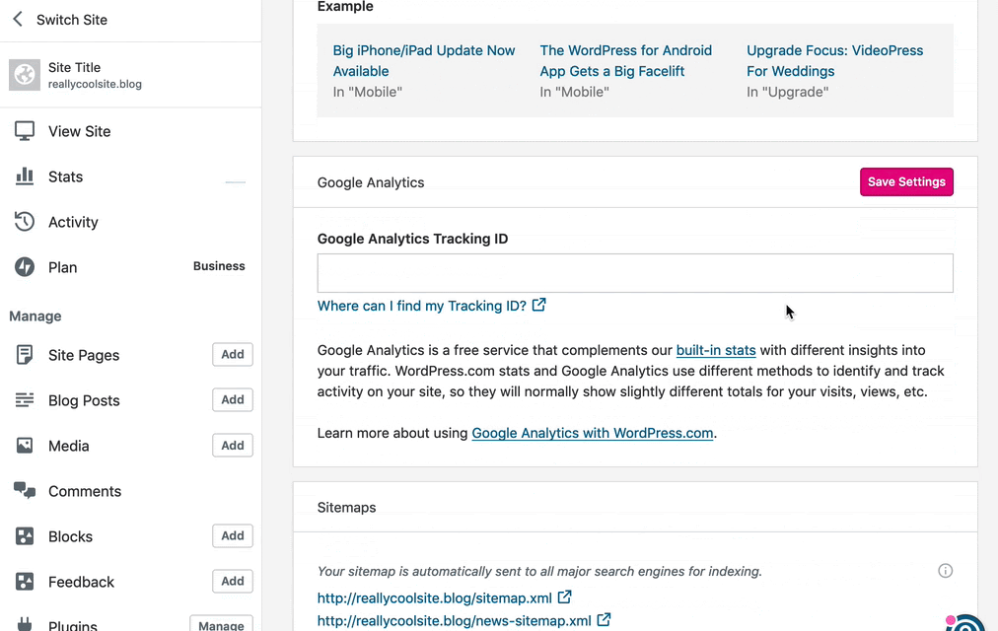Screen dimensions: 998x631
Task: Focus the Google Analytics Tracking ID field
Action: 635,273
